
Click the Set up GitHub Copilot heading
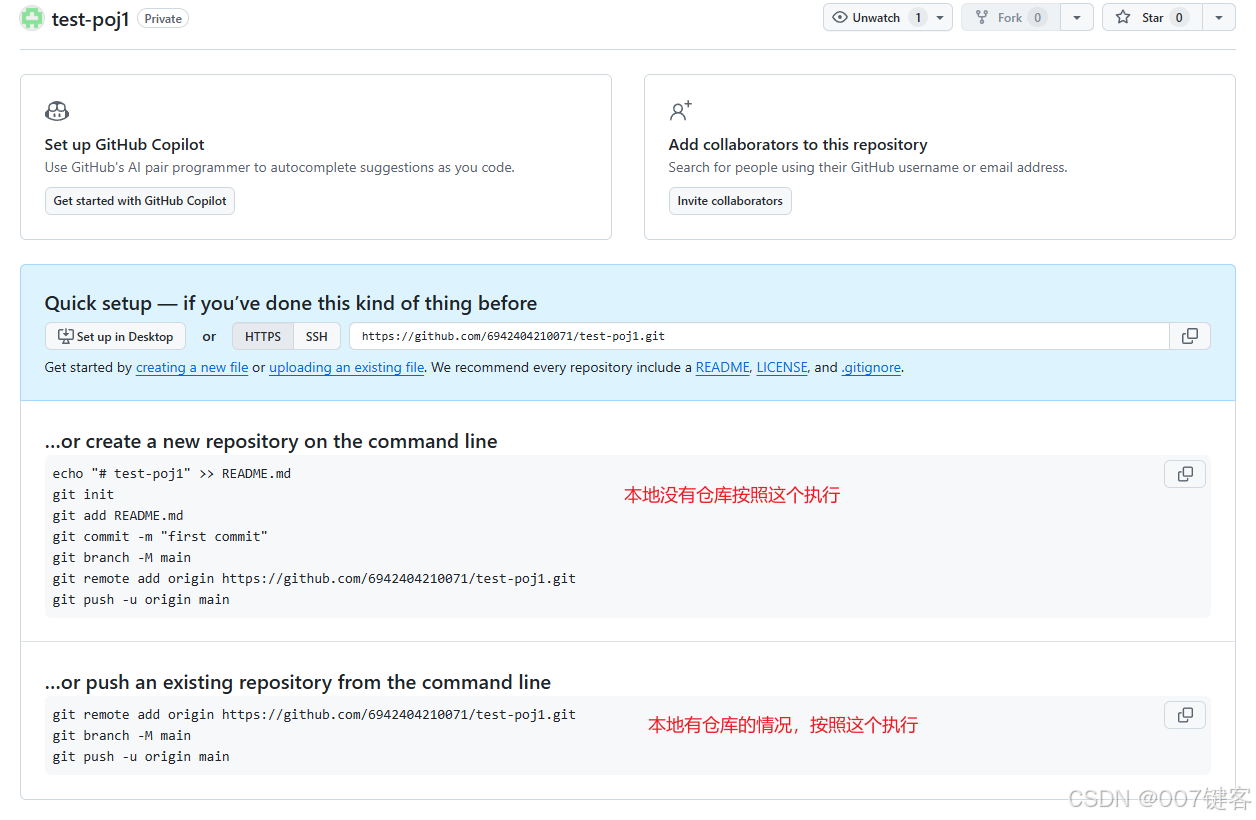click(x=125, y=145)
